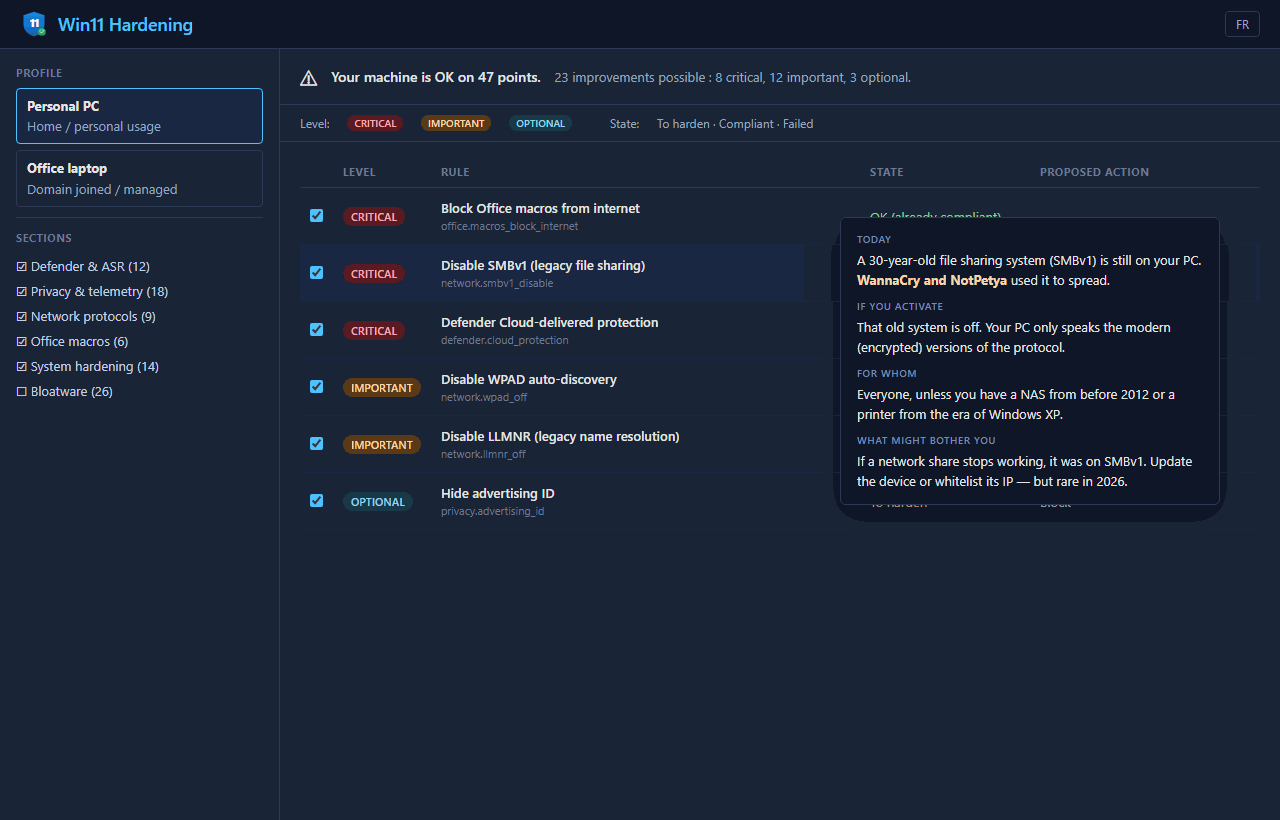Click the 'Block Office macros from internet' rule title
This screenshot has height=820, width=1280.
click(x=540, y=209)
